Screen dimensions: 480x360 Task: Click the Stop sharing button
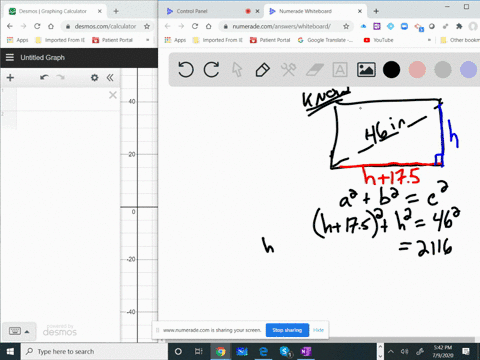click(287, 330)
